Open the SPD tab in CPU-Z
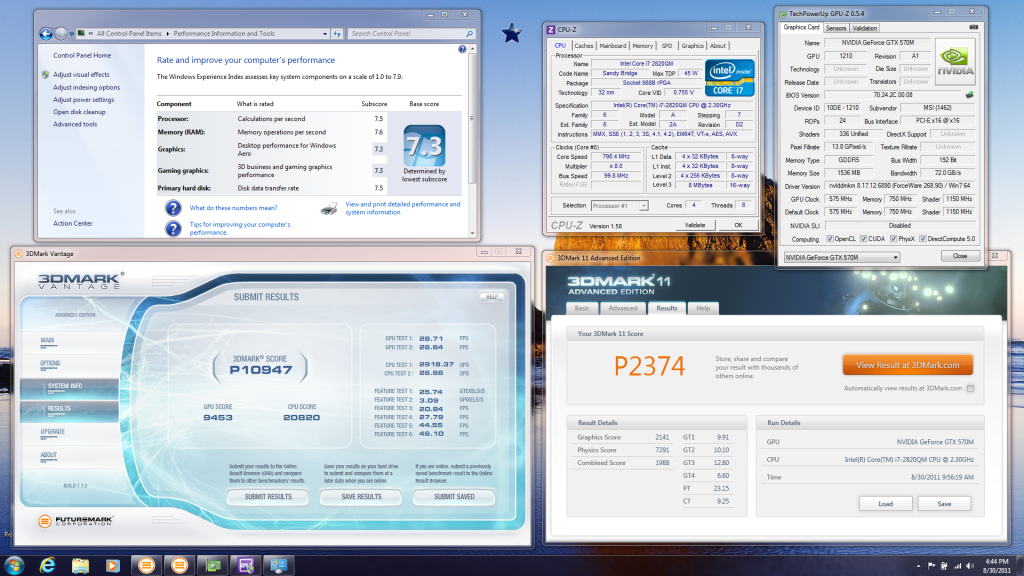This screenshot has width=1024, height=576. point(667,46)
